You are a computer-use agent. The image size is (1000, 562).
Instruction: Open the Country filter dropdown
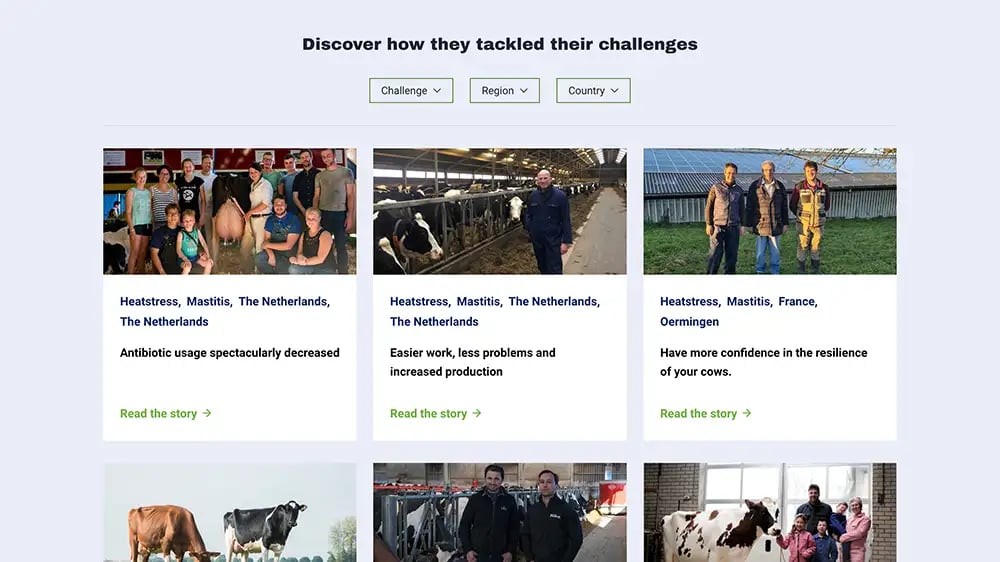tap(592, 91)
